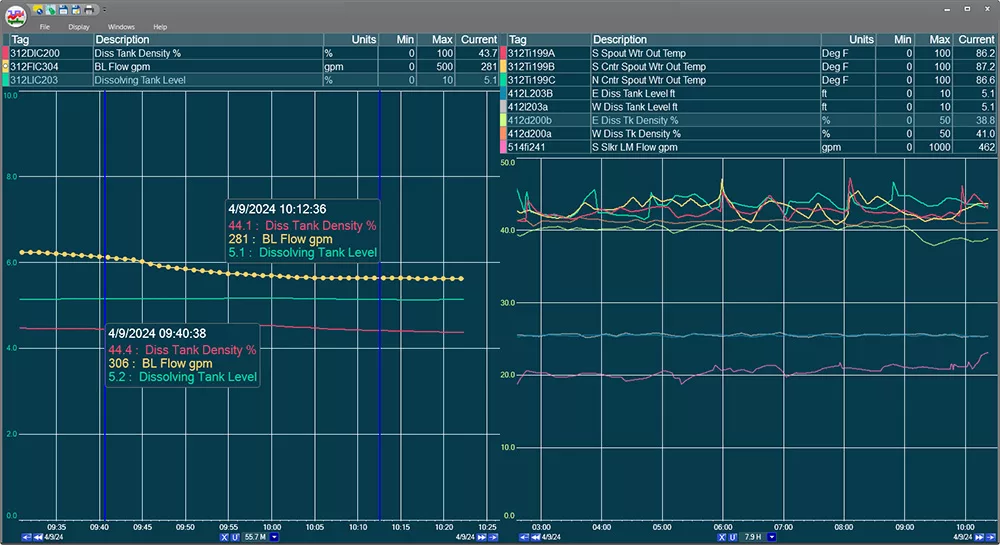Click the Tag column header in left table
The image size is (1000, 545).
tap(50, 40)
